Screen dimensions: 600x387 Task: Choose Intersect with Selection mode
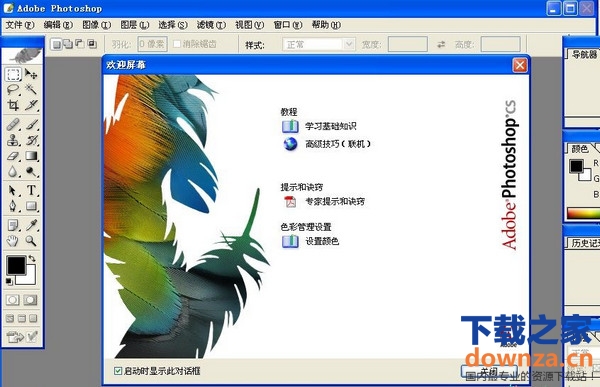tap(92, 44)
